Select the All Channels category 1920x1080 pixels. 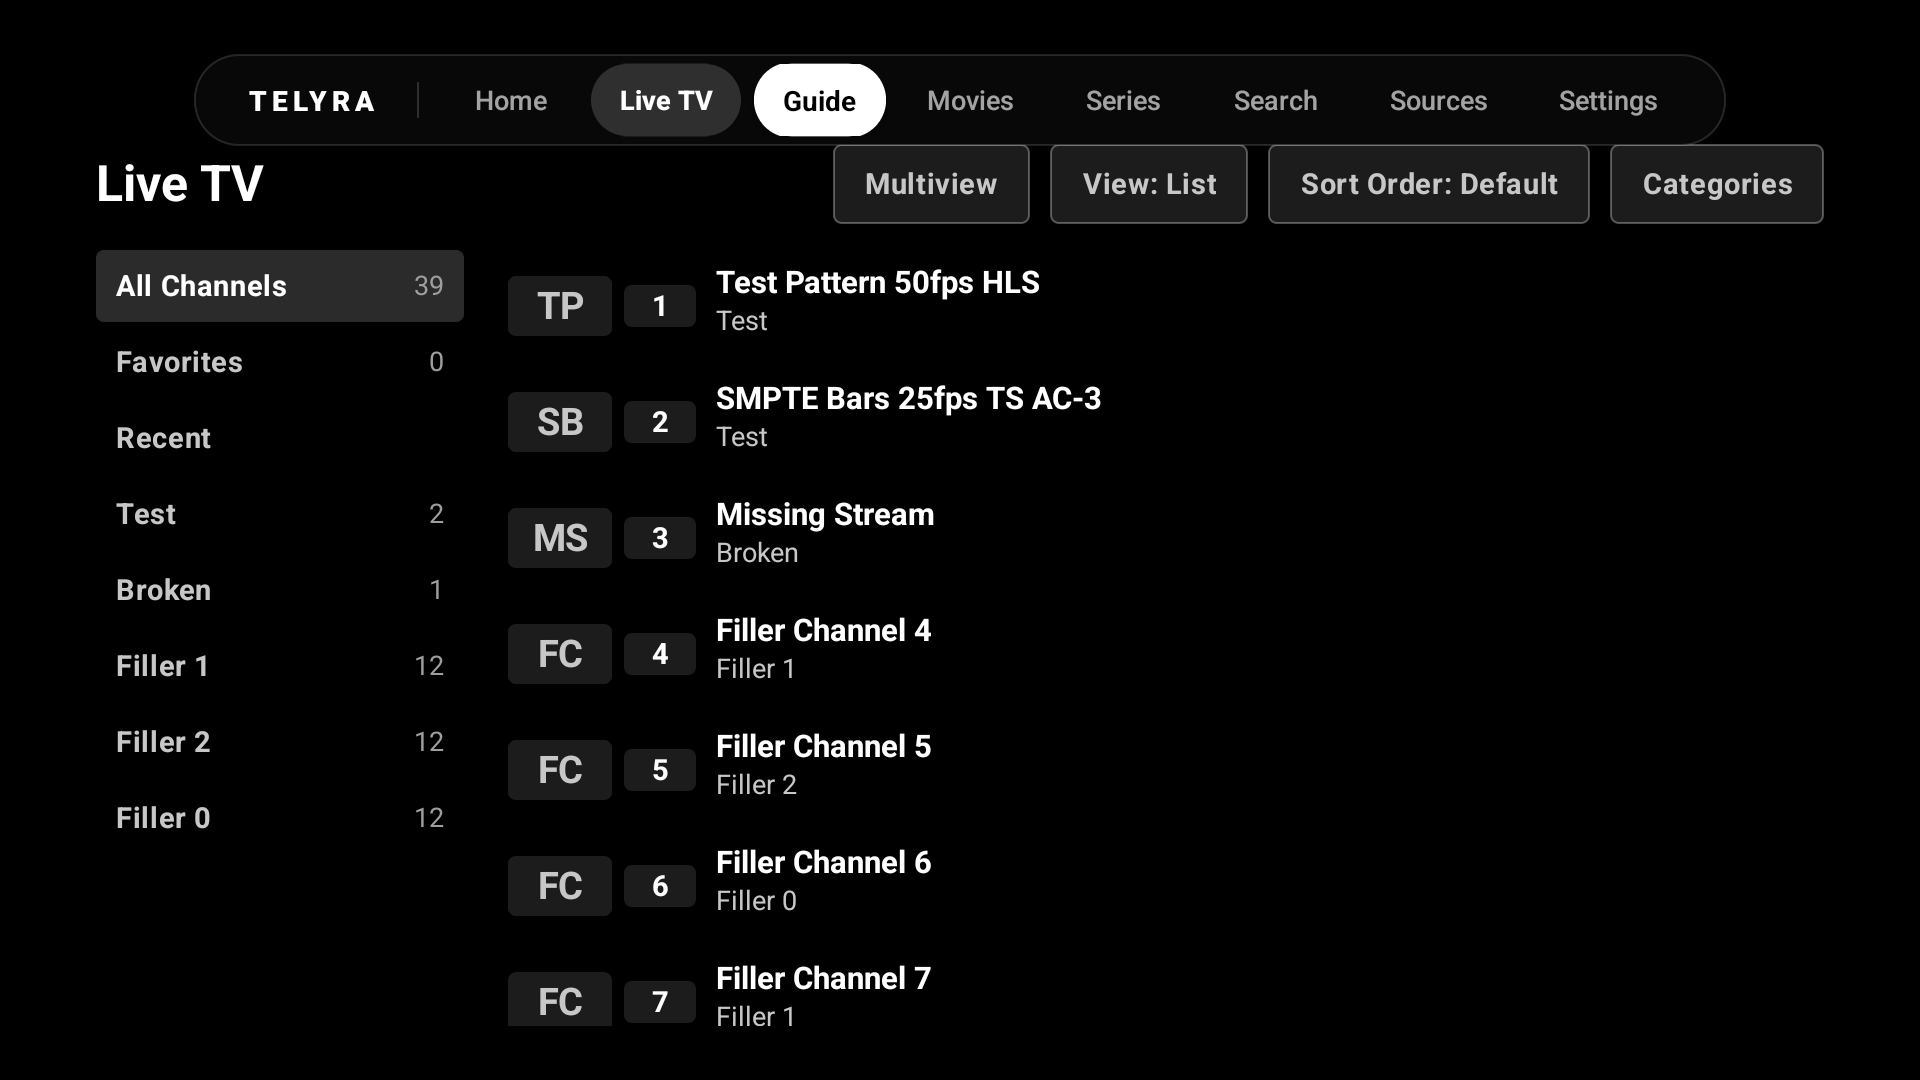(x=280, y=286)
